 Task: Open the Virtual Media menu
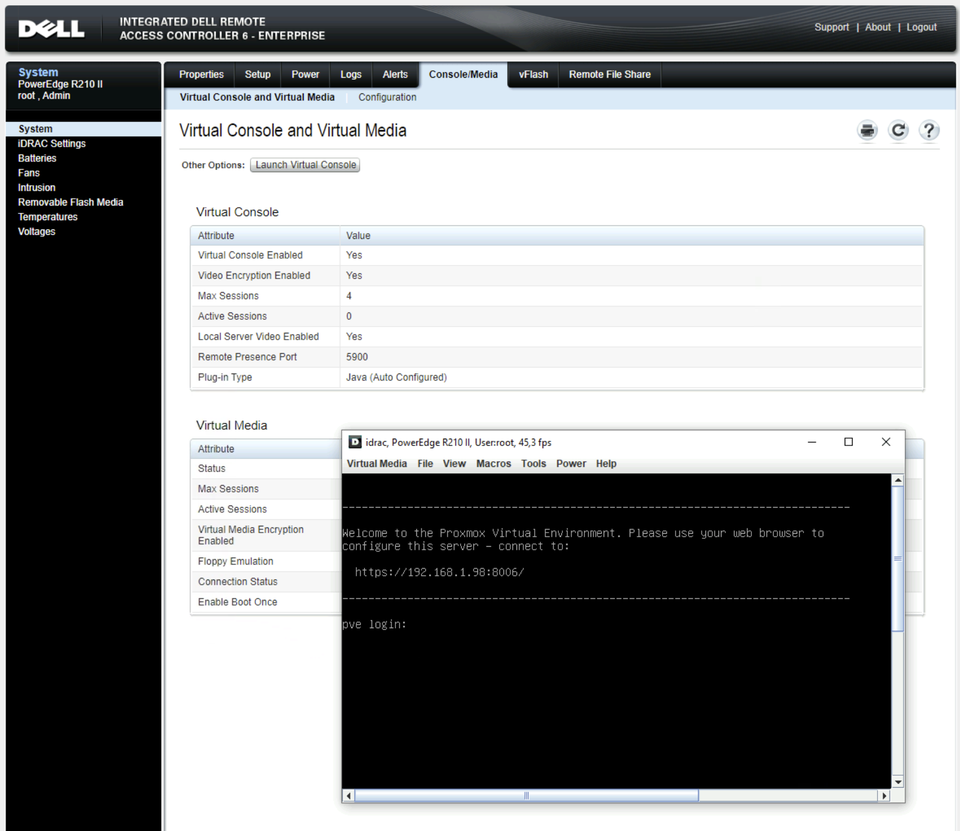coord(376,464)
